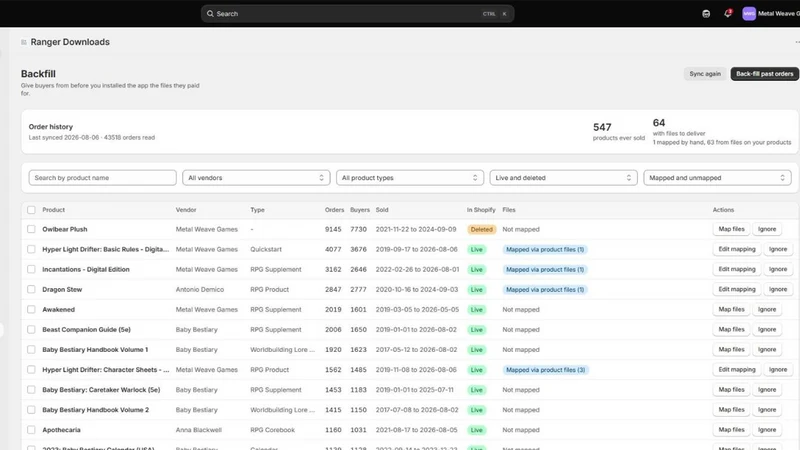The image size is (800, 450).
Task: Click Ignore for Apothecaria
Action: 767,430
